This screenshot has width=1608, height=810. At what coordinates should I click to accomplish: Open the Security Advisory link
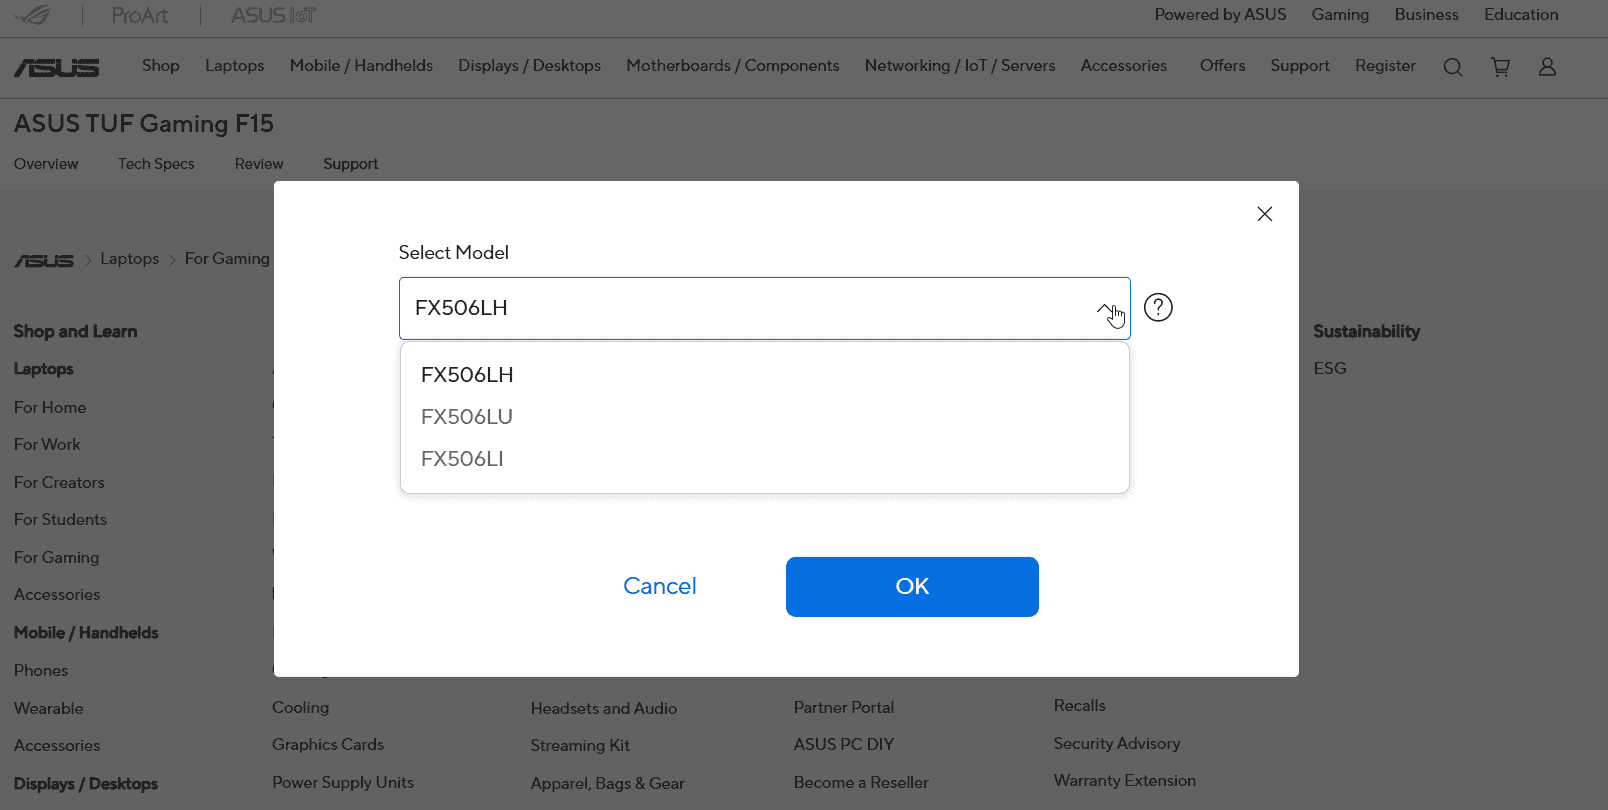click(1117, 744)
